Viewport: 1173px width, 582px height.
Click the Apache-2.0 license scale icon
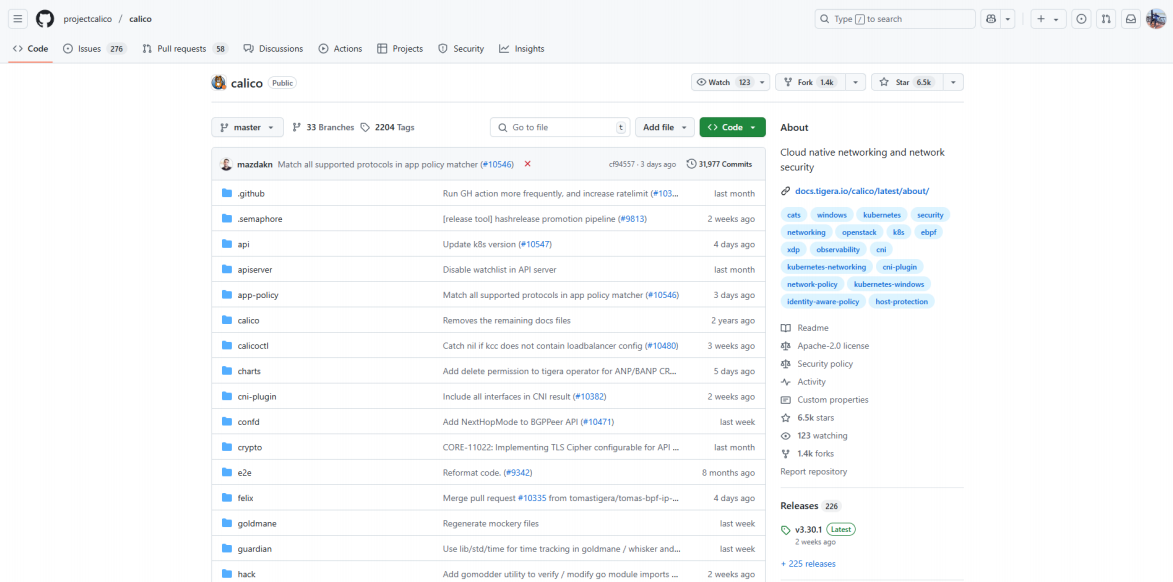(x=785, y=346)
